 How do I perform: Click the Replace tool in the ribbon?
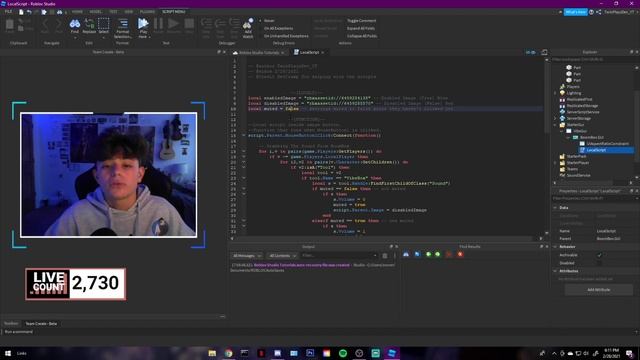coord(89,26)
